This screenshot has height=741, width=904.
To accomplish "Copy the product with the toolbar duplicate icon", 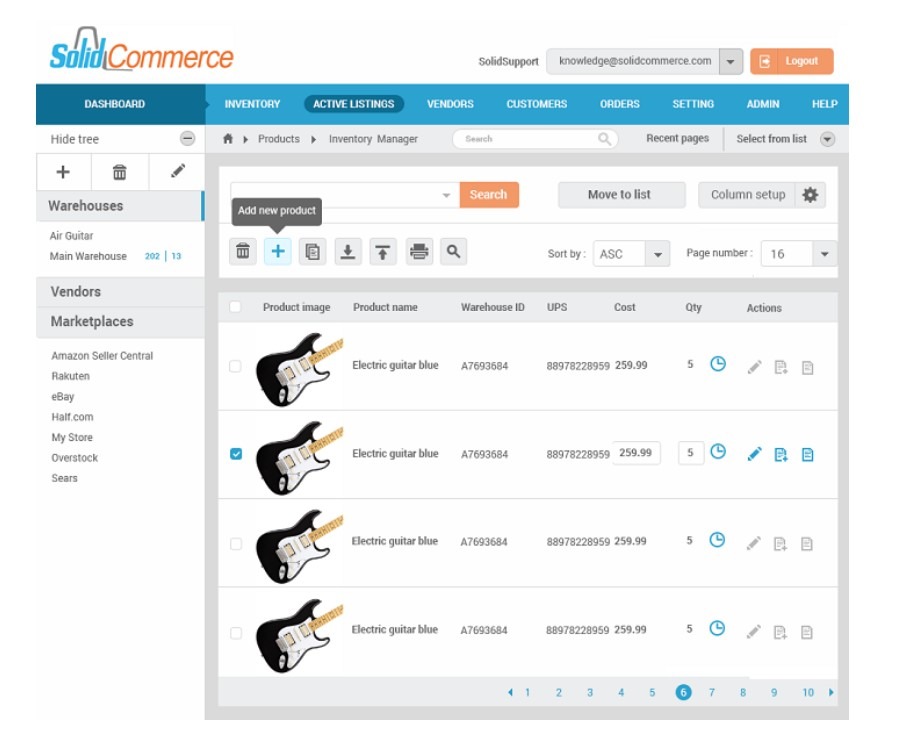I will [x=312, y=251].
